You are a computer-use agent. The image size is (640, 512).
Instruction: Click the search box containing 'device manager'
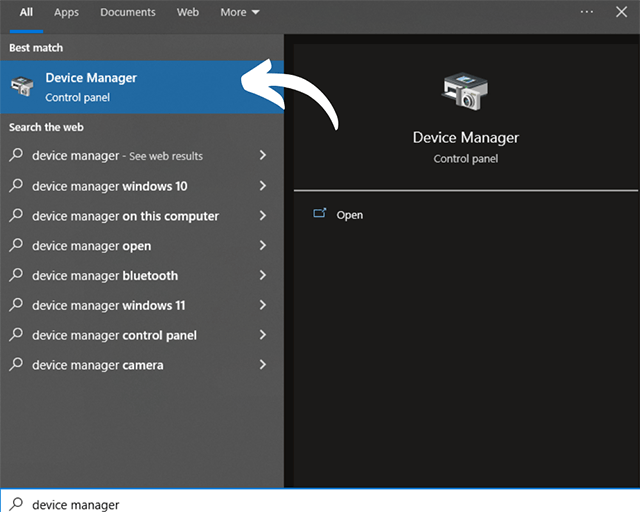coord(320,501)
